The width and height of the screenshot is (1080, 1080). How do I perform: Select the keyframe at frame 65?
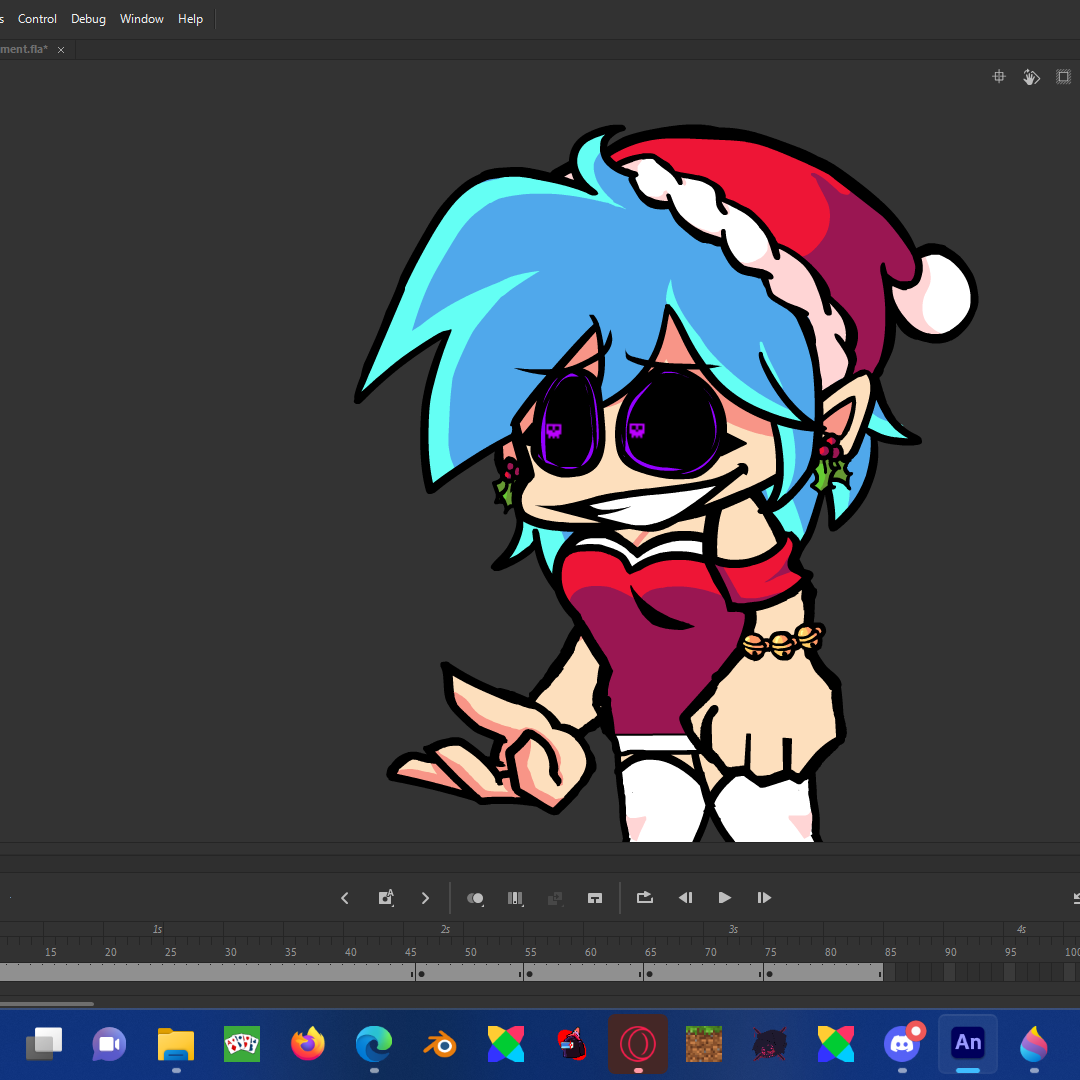tap(649, 973)
